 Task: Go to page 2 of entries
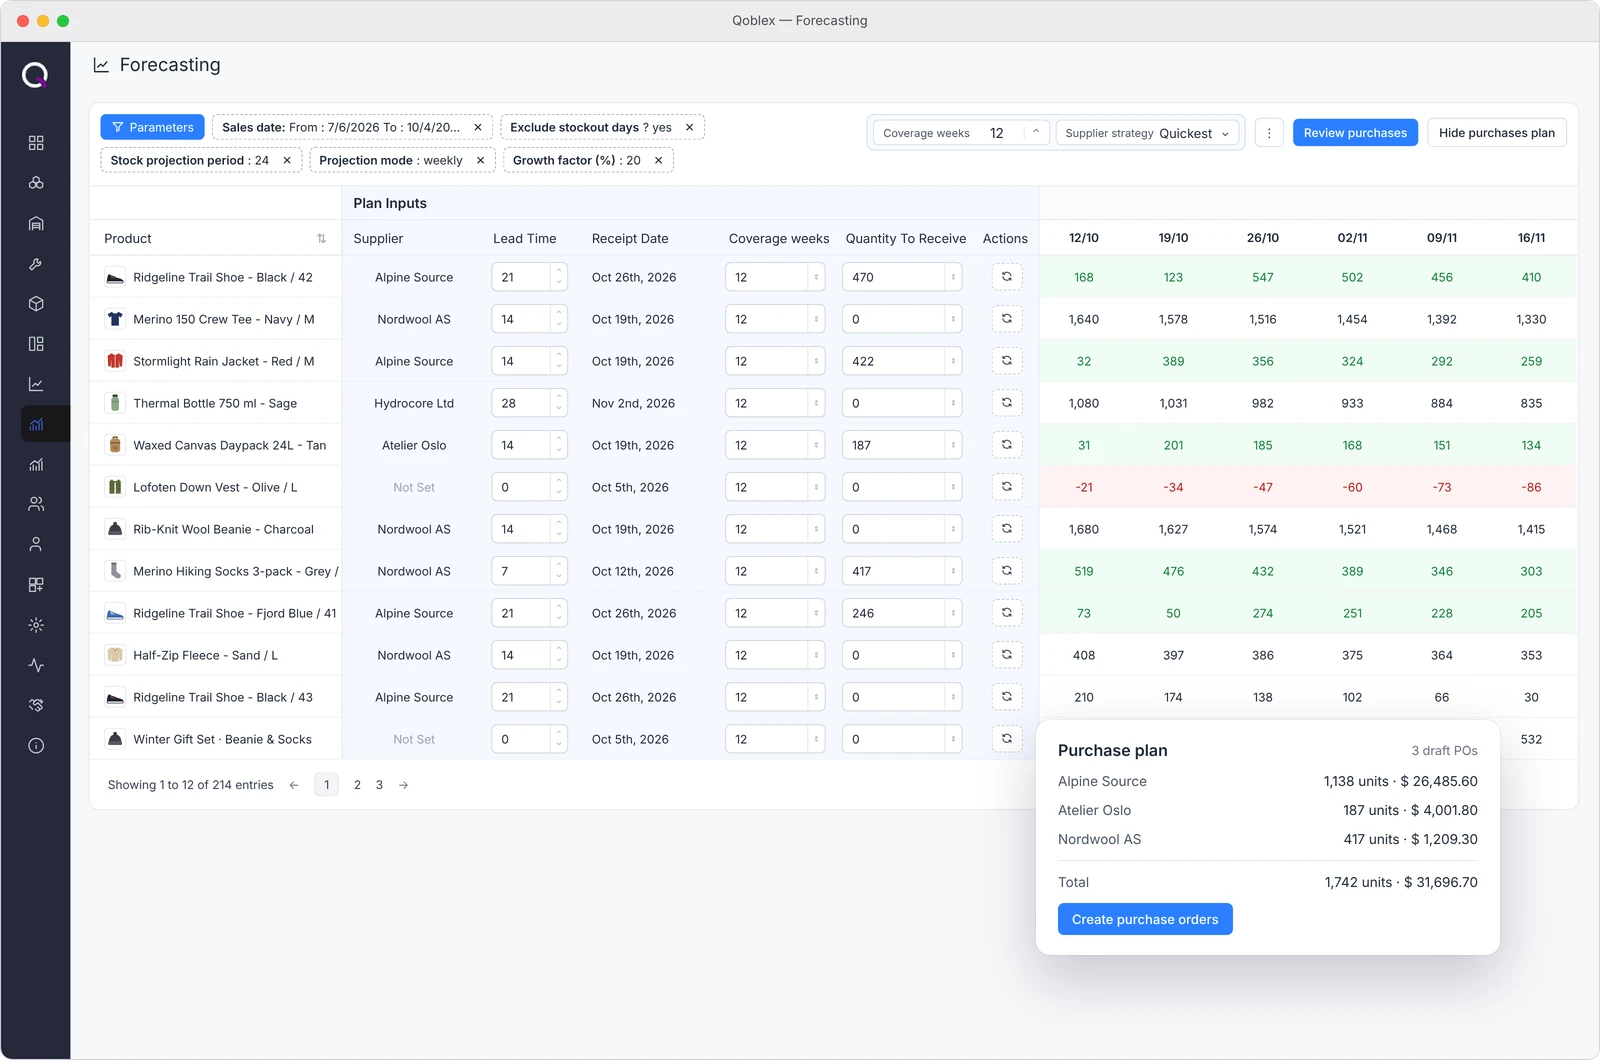pos(357,785)
